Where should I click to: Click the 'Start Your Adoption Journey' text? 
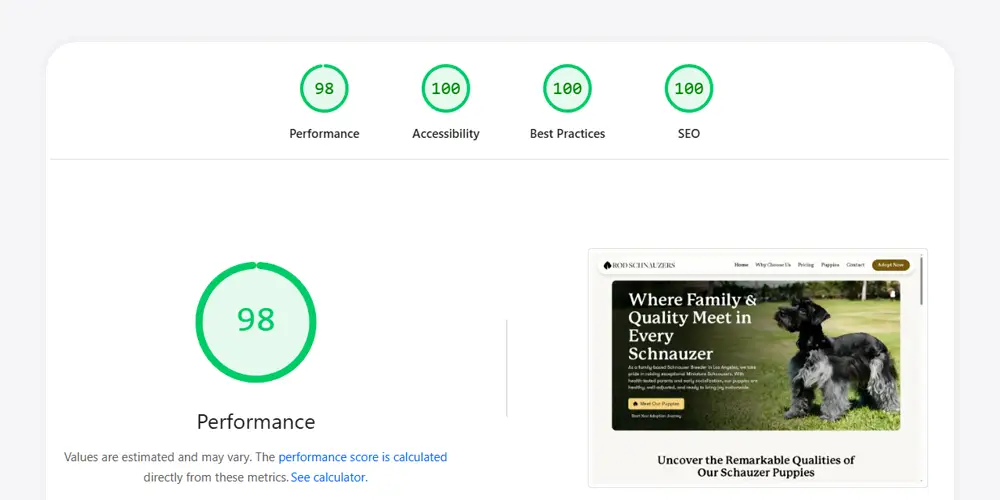coord(655,415)
